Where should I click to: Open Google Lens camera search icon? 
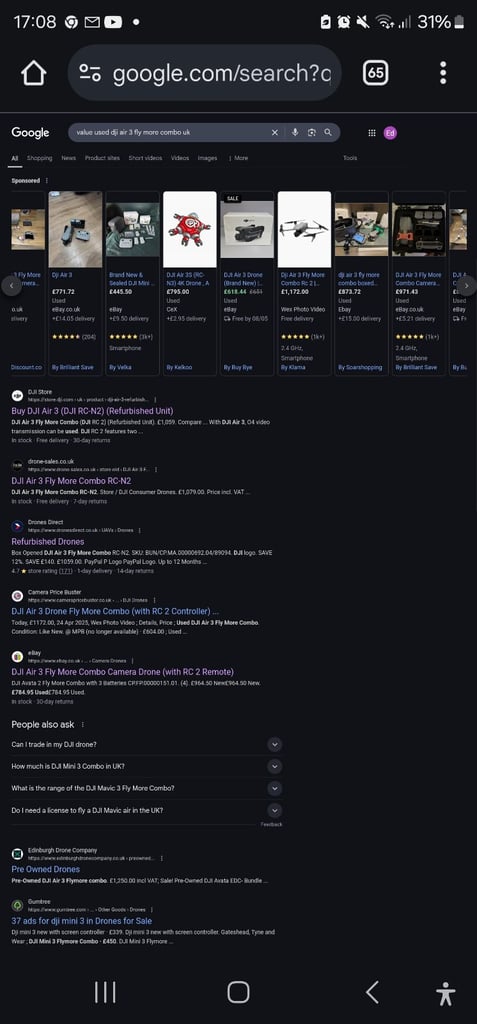pyautogui.click(x=312, y=133)
